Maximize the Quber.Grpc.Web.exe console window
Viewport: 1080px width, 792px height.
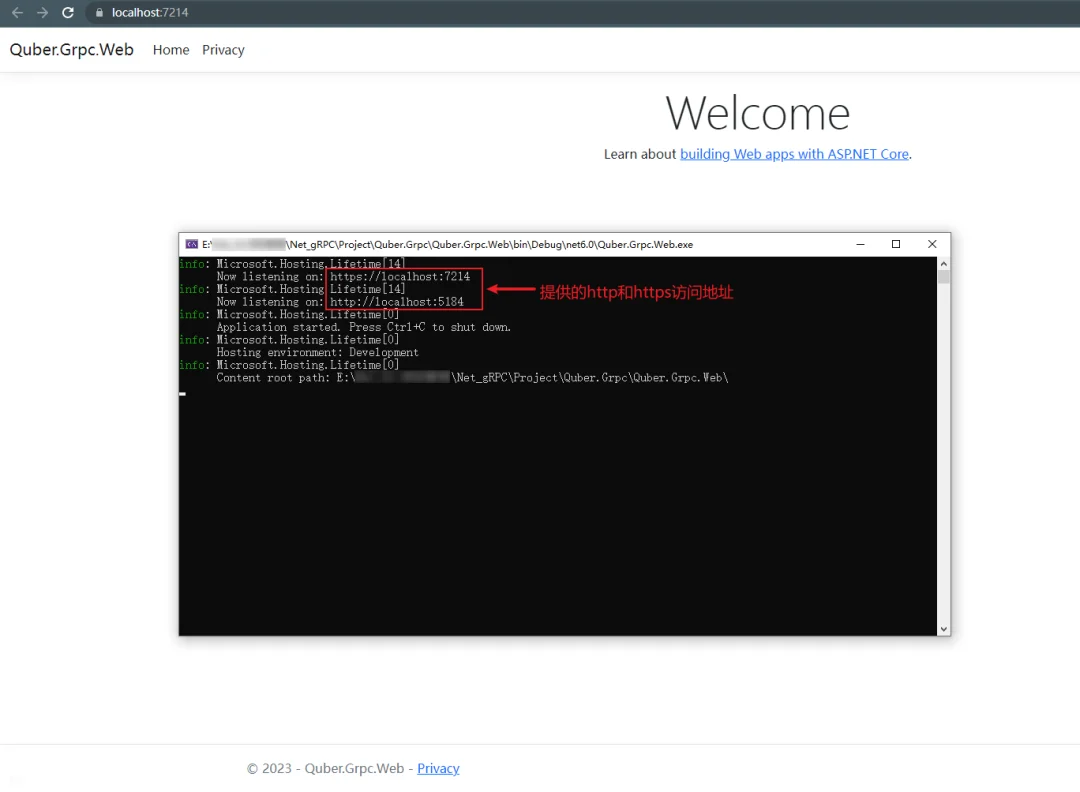click(x=895, y=244)
